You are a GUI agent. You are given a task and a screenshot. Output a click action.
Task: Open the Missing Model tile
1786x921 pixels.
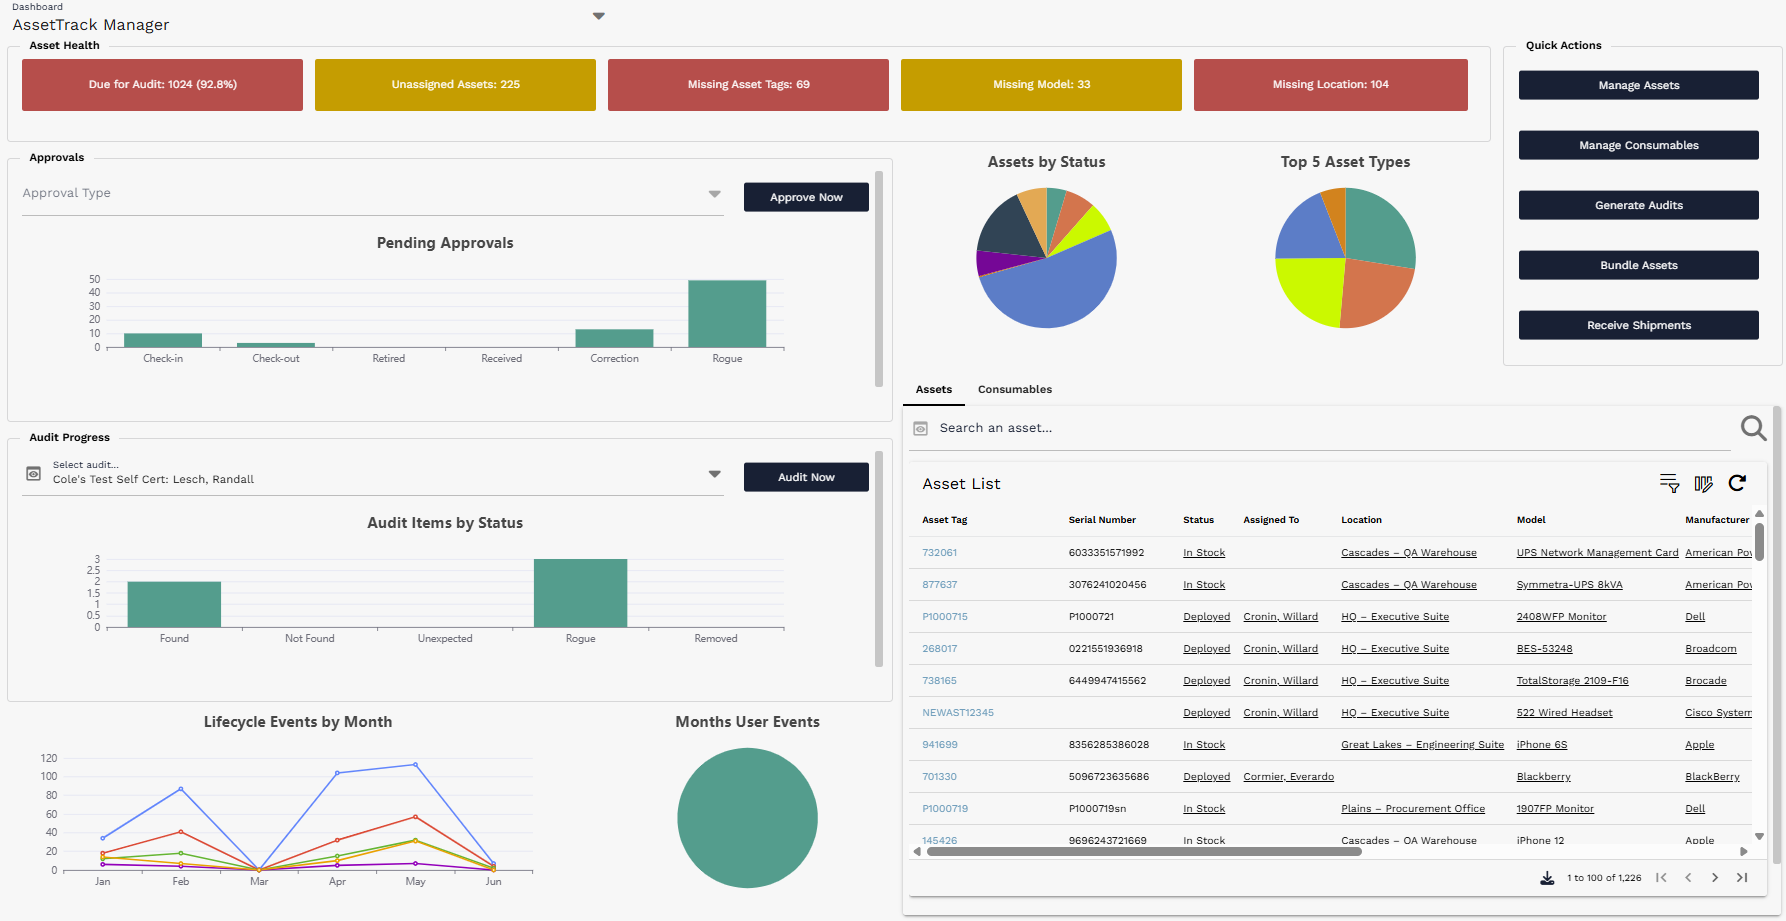[1041, 85]
